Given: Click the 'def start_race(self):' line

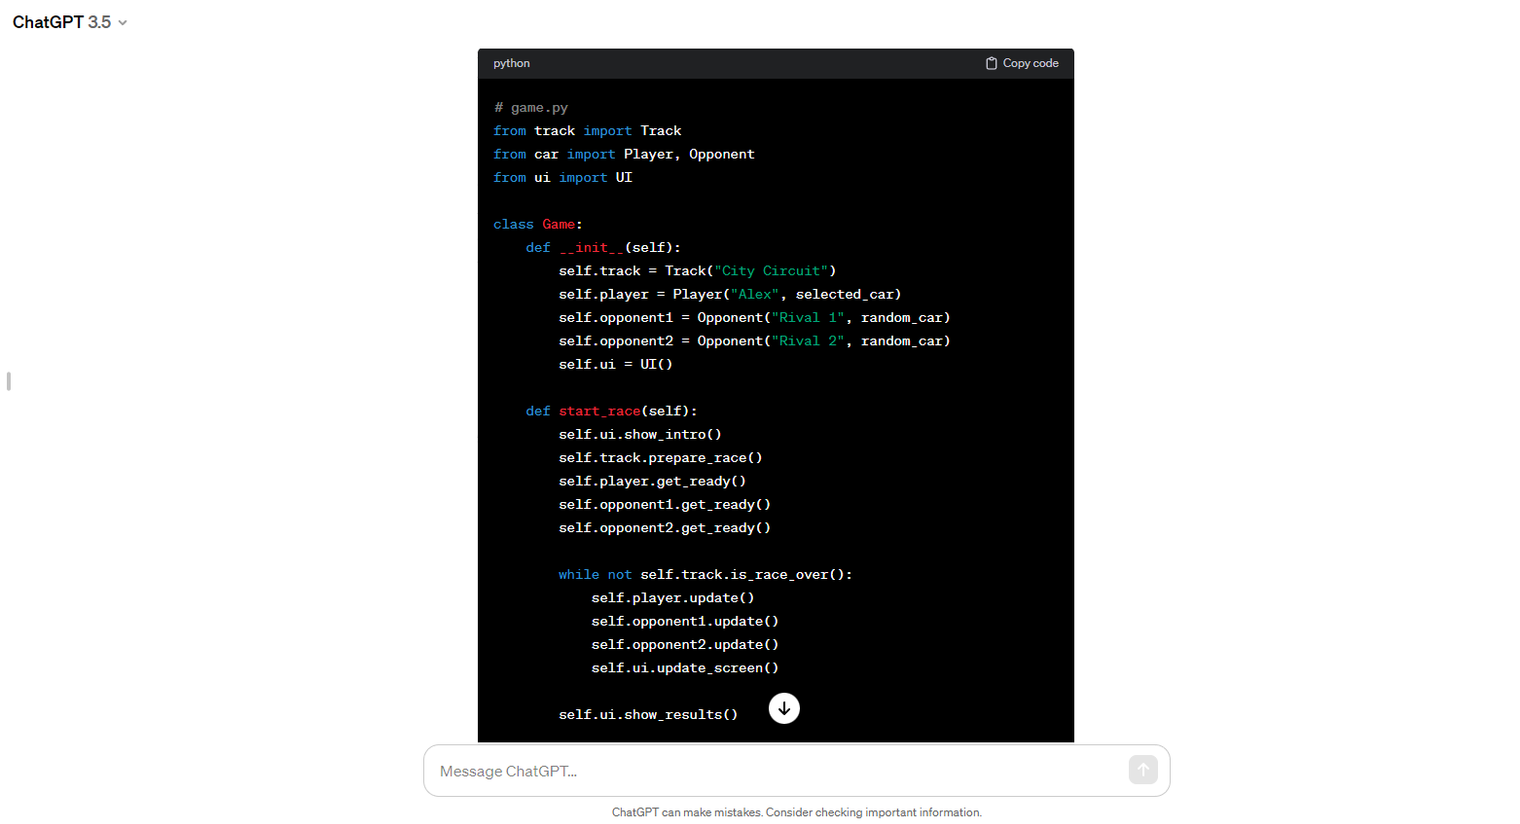Looking at the screenshot, I should [612, 411].
